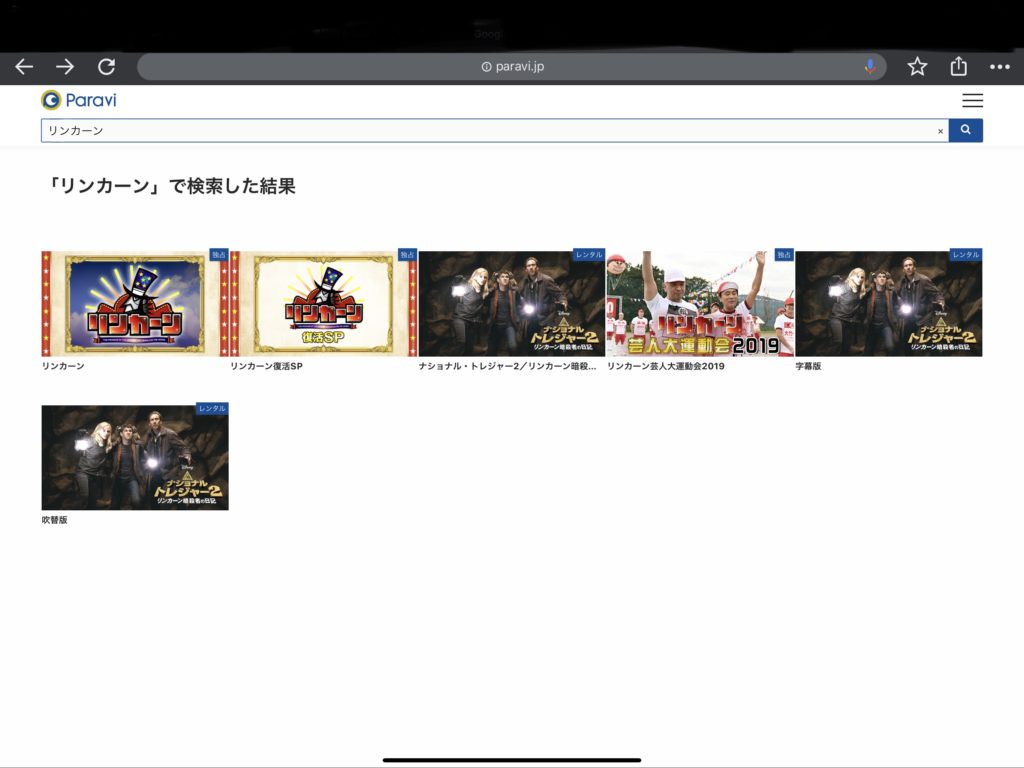
Task: Open the 字幕版 movie thumbnail
Action: 889,304
